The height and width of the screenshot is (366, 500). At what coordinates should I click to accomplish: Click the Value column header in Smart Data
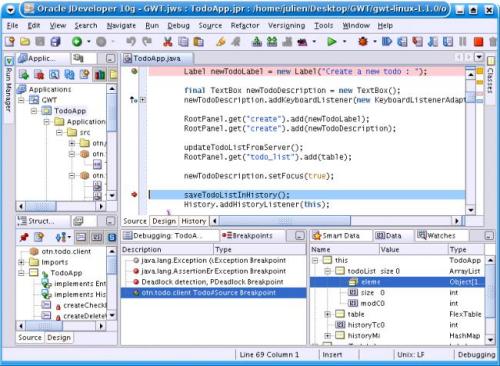(x=413, y=249)
